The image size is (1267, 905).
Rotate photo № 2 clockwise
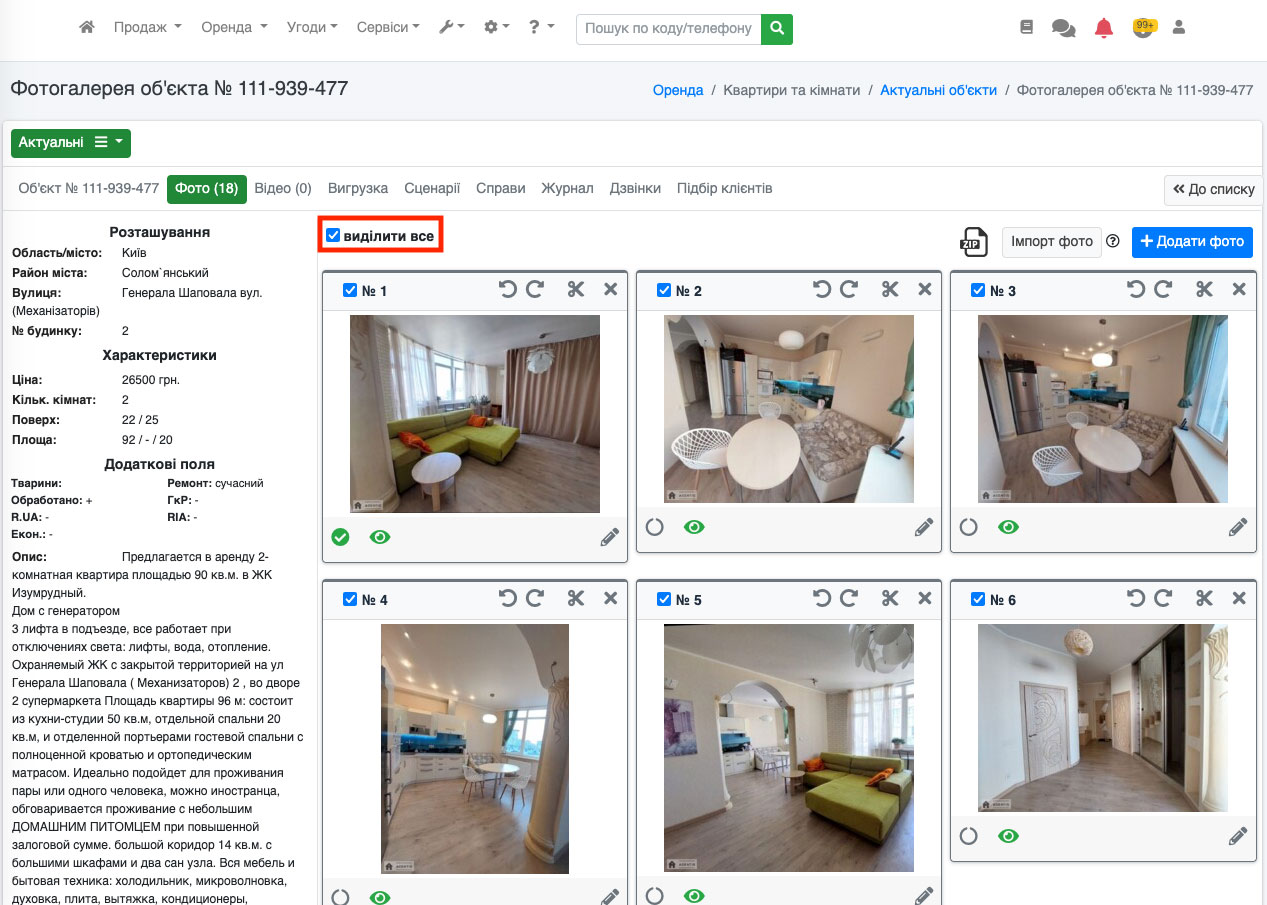click(x=849, y=290)
